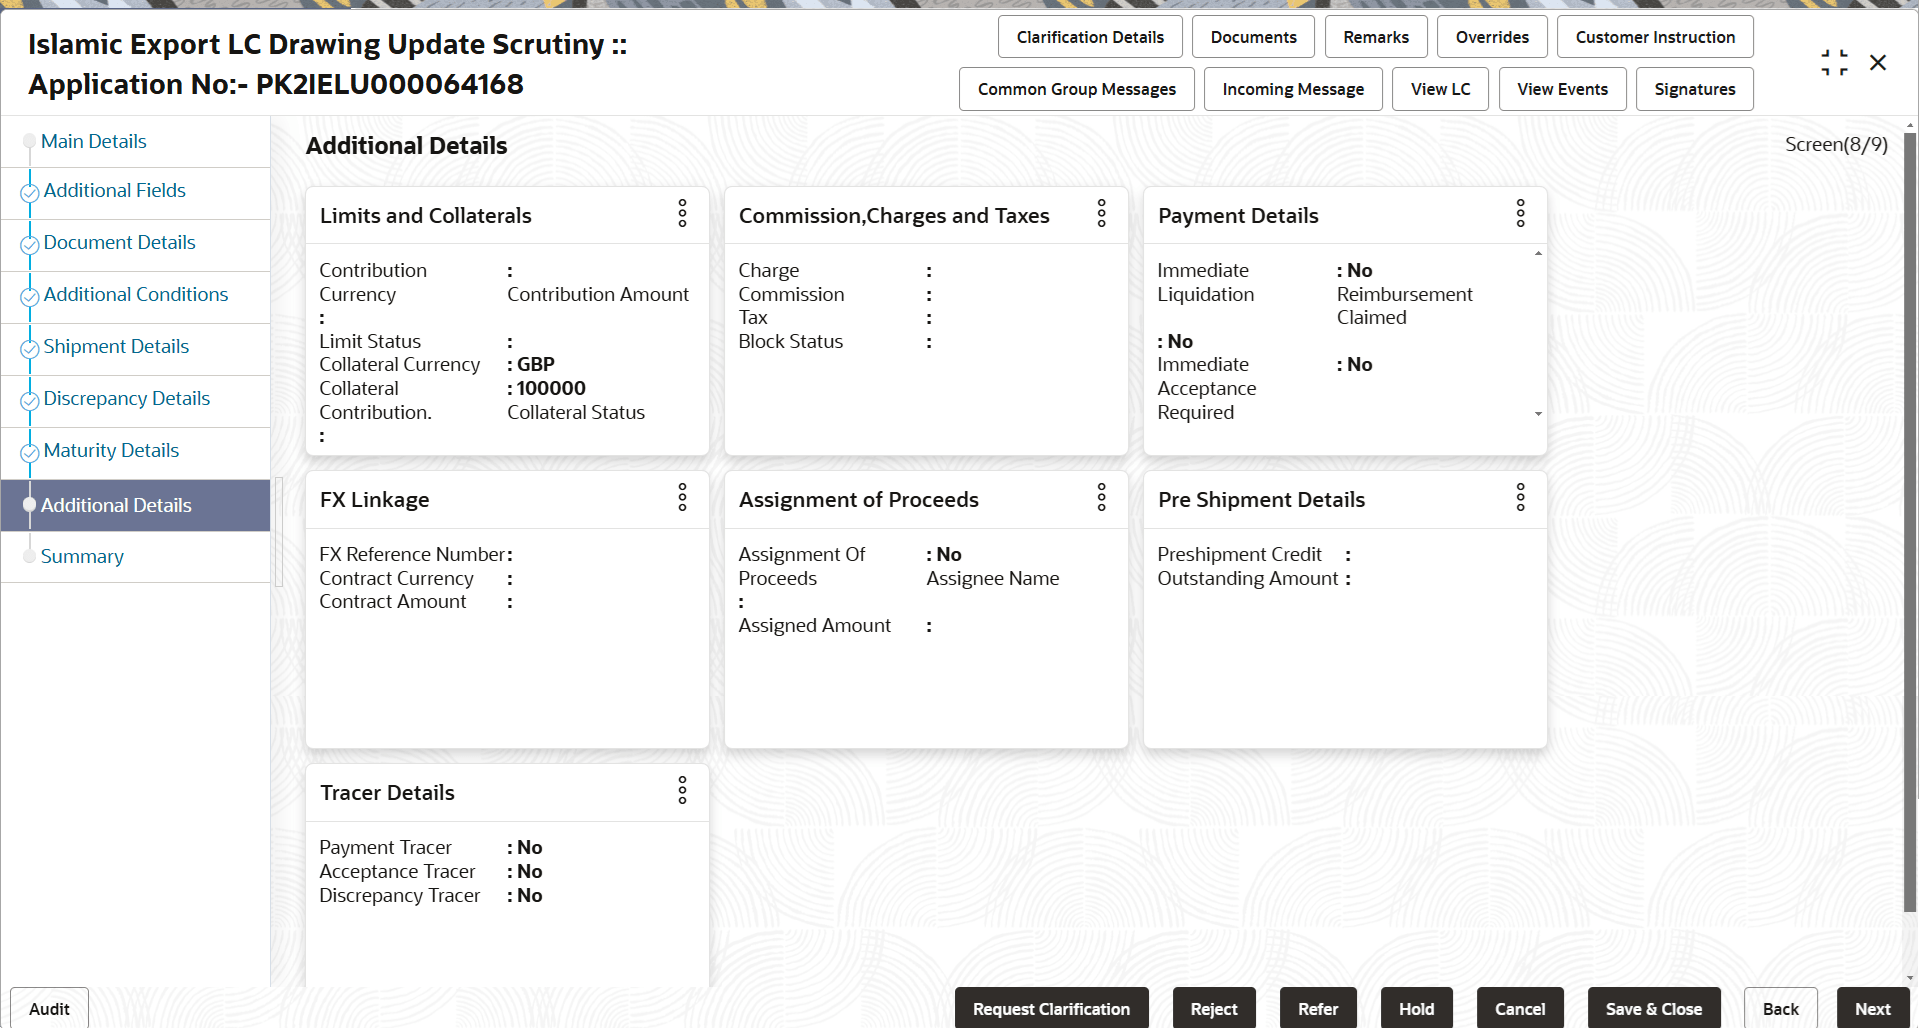
Task: Open the Payment Details options menu
Action: click(x=1520, y=214)
